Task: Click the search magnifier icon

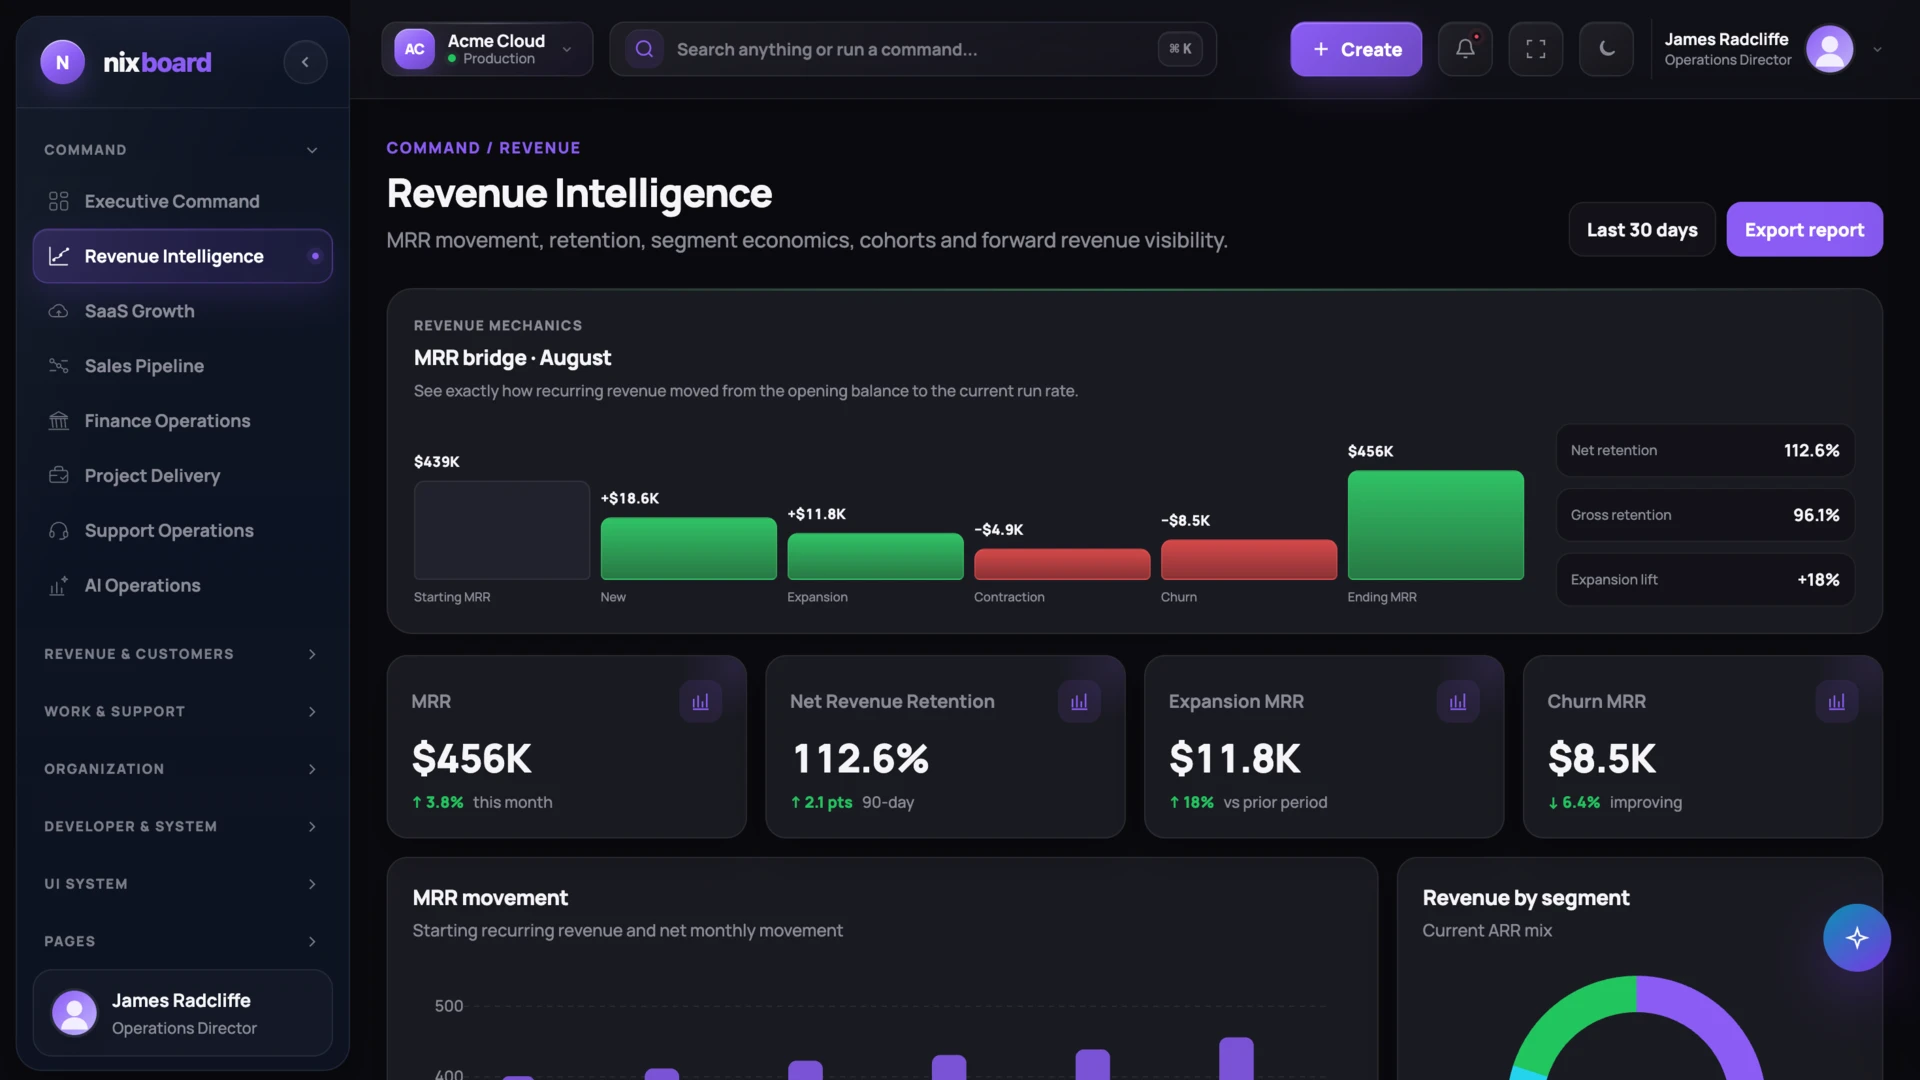Action: 645,49
